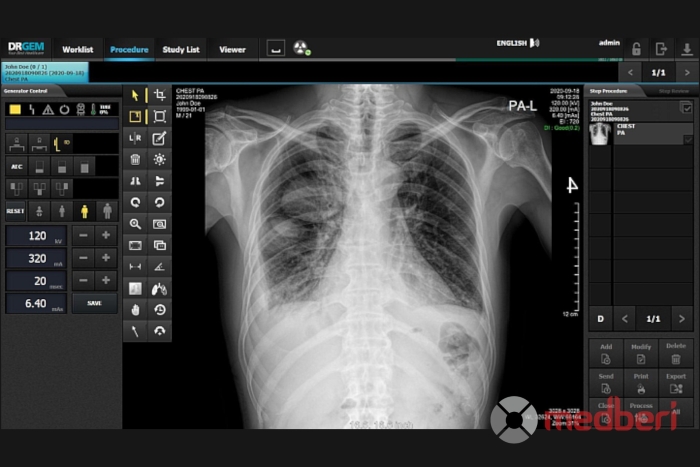Switch to the Study List tab

pos(181,49)
